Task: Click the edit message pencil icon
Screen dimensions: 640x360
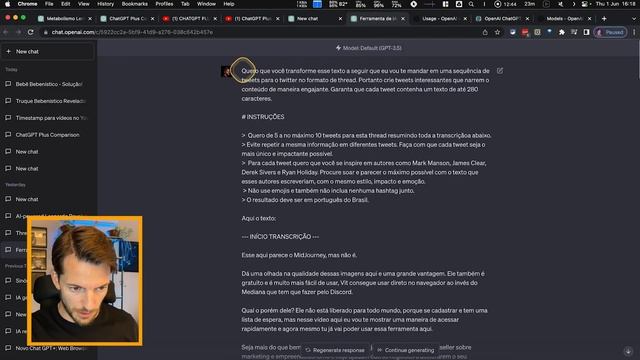Action: [x=500, y=71]
